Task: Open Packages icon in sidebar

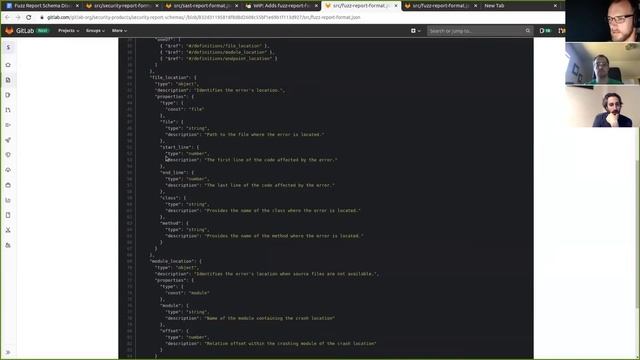Action: (x=8, y=185)
